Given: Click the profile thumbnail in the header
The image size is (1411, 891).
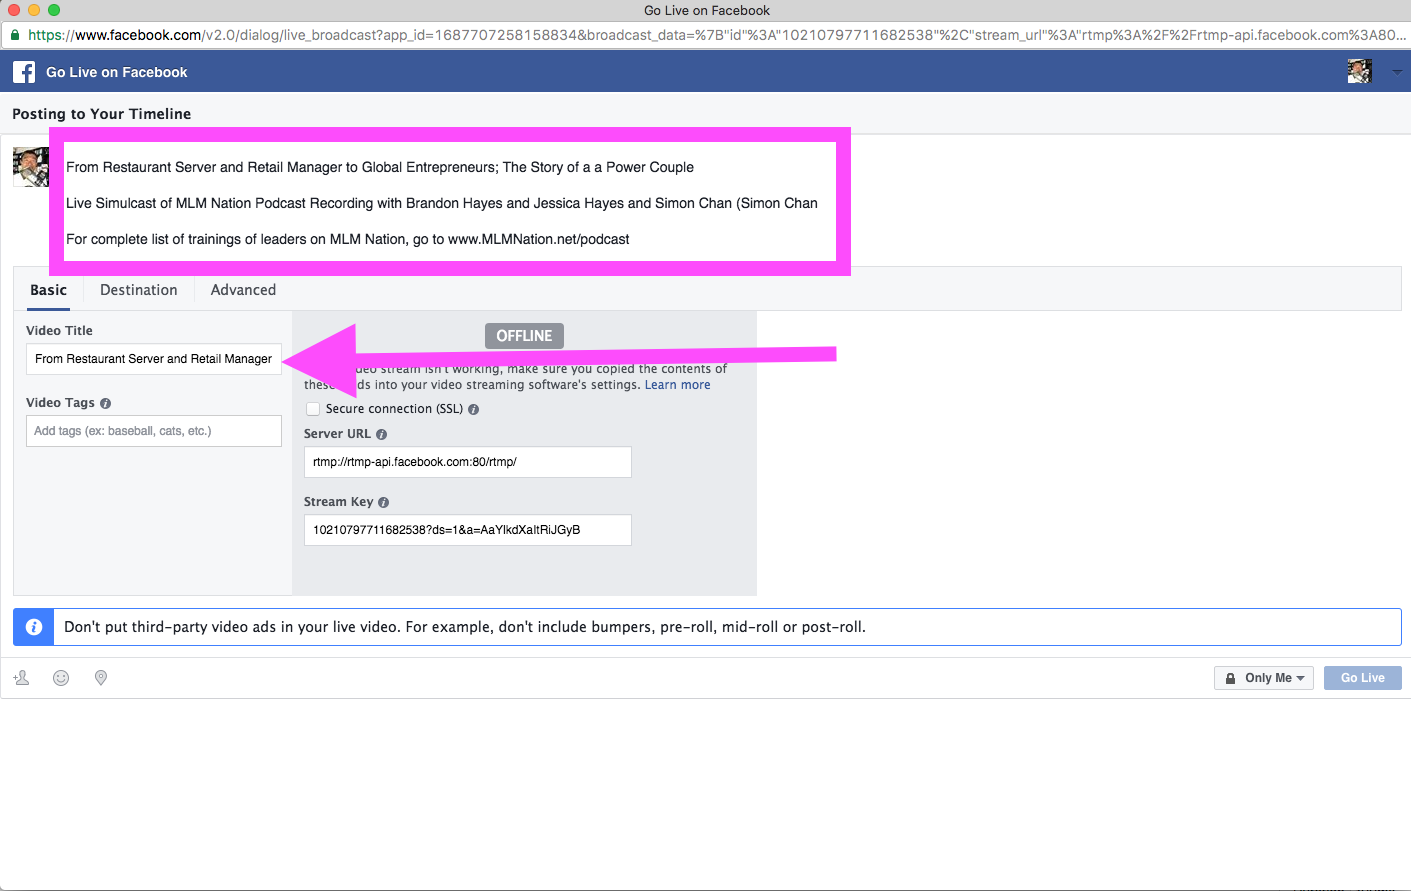Looking at the screenshot, I should (x=1359, y=72).
